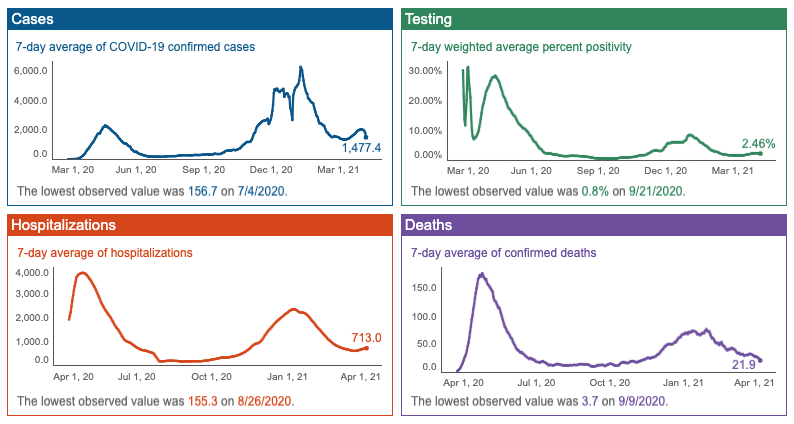Screen dimensions: 794x424
Task: Click the 156.7 lowest cases value
Action: [x=203, y=191]
